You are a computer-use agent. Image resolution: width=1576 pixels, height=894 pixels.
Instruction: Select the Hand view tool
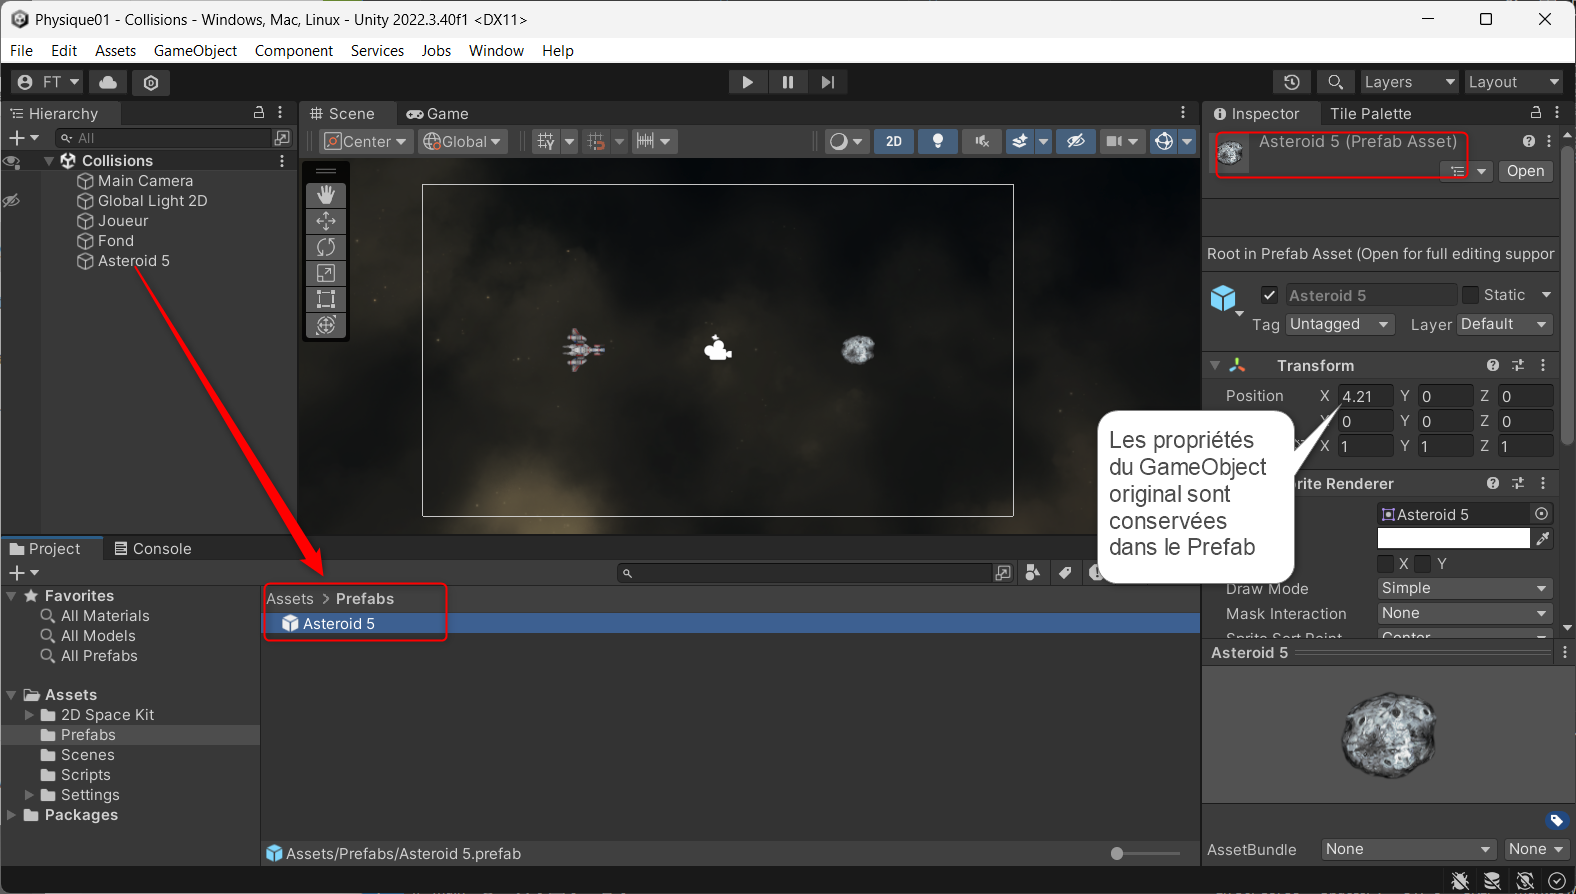tap(326, 195)
